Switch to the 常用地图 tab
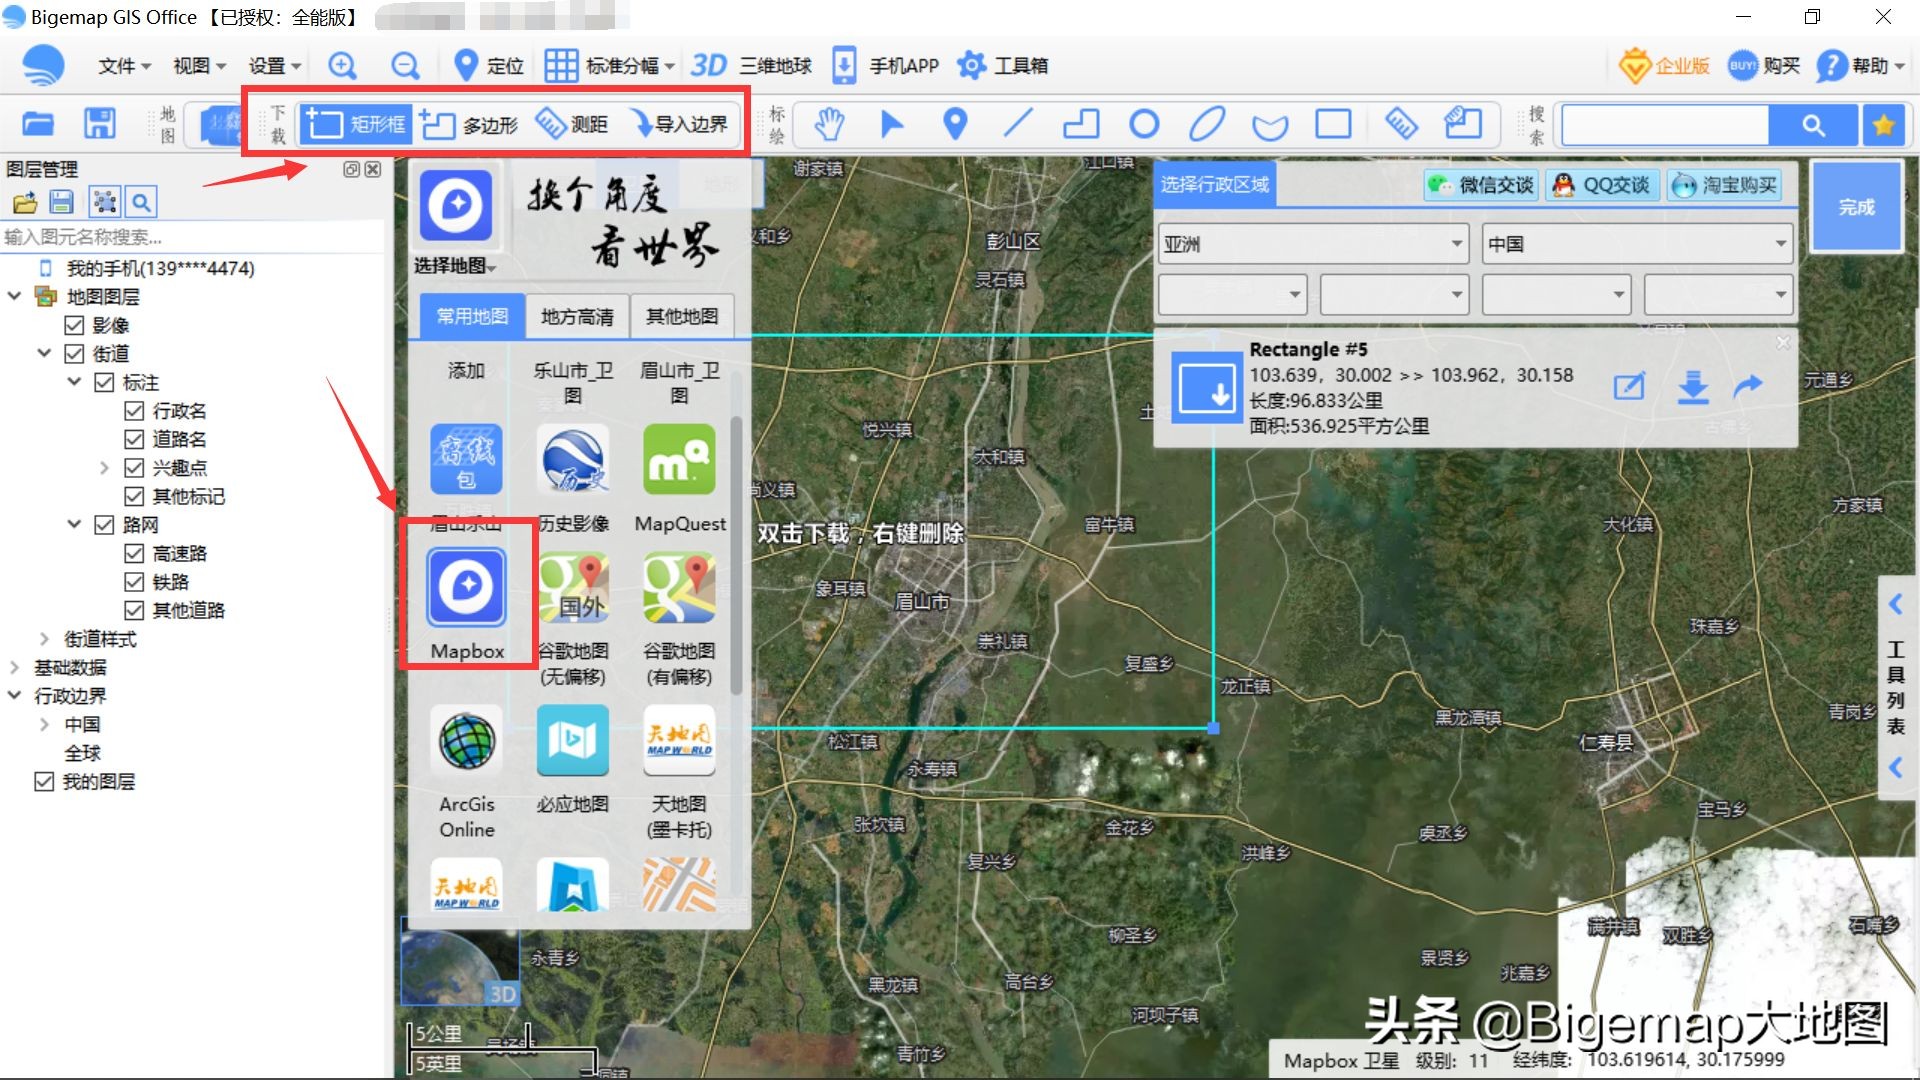This screenshot has width=1920, height=1080. [472, 317]
